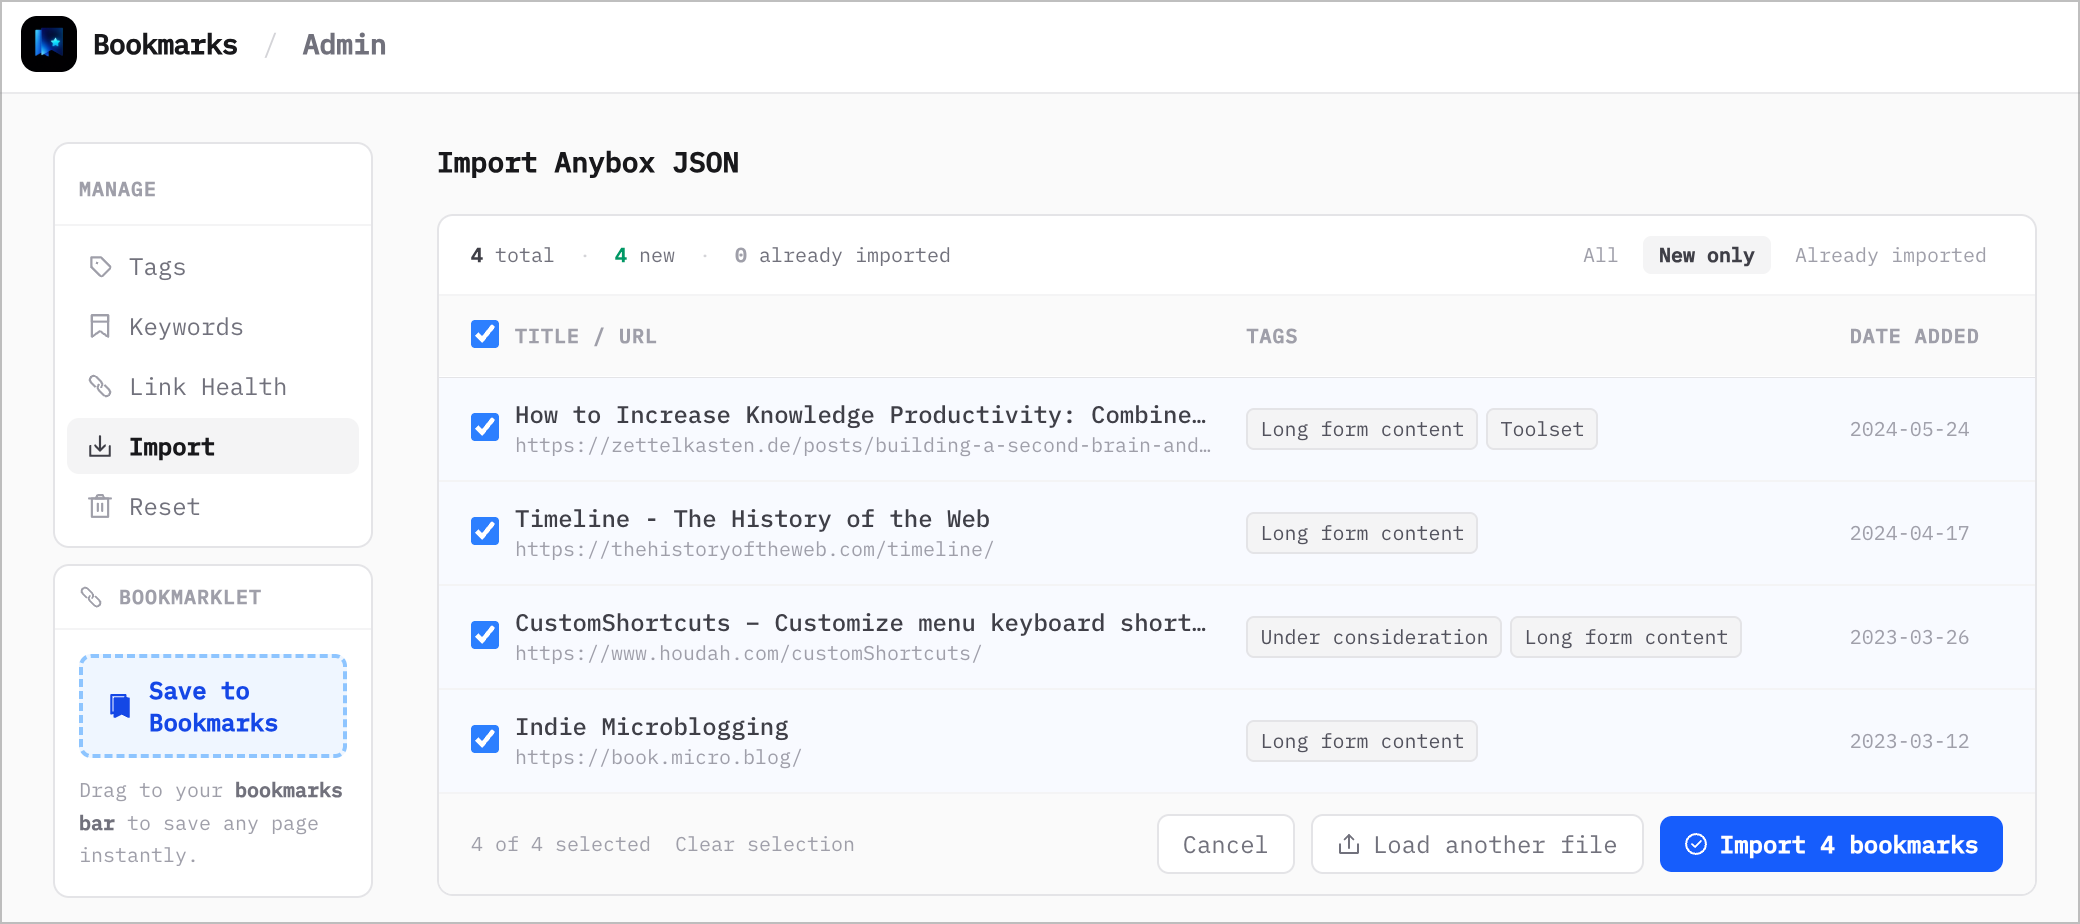Cancel the import
This screenshot has height=924, width=2080.
coord(1225,844)
